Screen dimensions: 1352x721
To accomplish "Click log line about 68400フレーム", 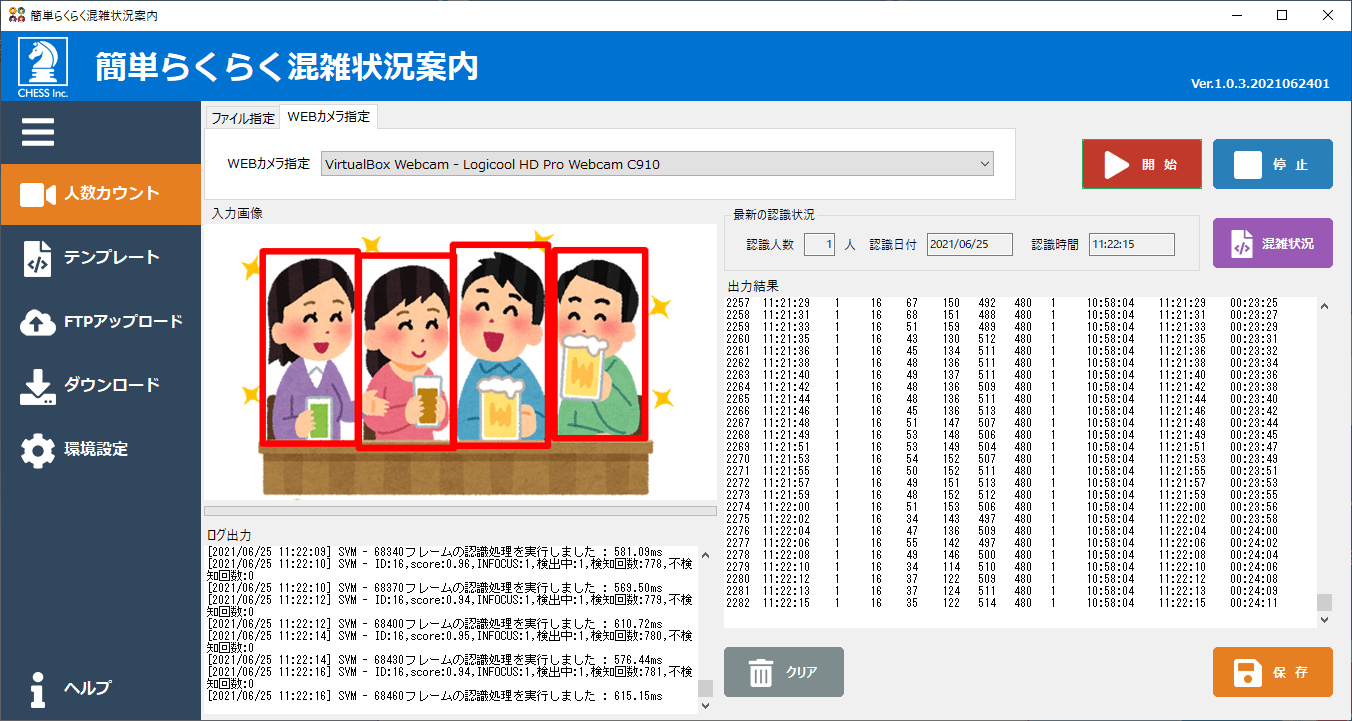I will (435, 624).
